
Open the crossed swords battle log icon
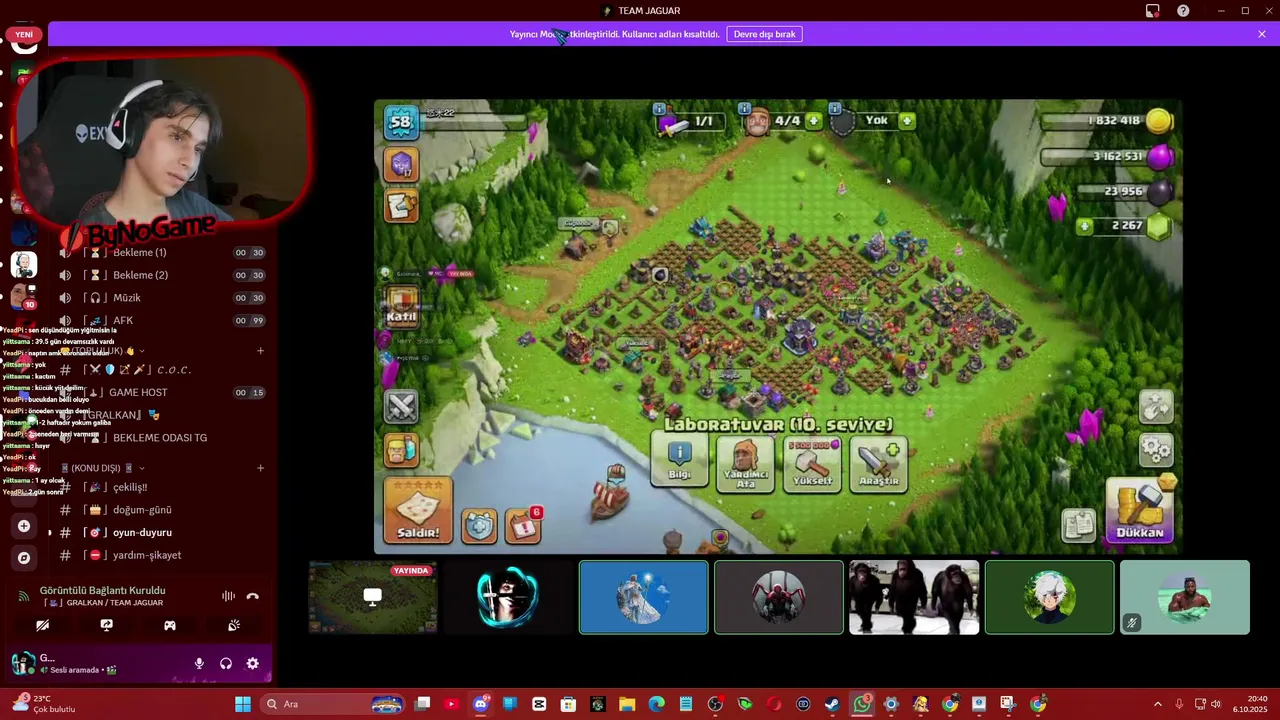pyautogui.click(x=401, y=406)
